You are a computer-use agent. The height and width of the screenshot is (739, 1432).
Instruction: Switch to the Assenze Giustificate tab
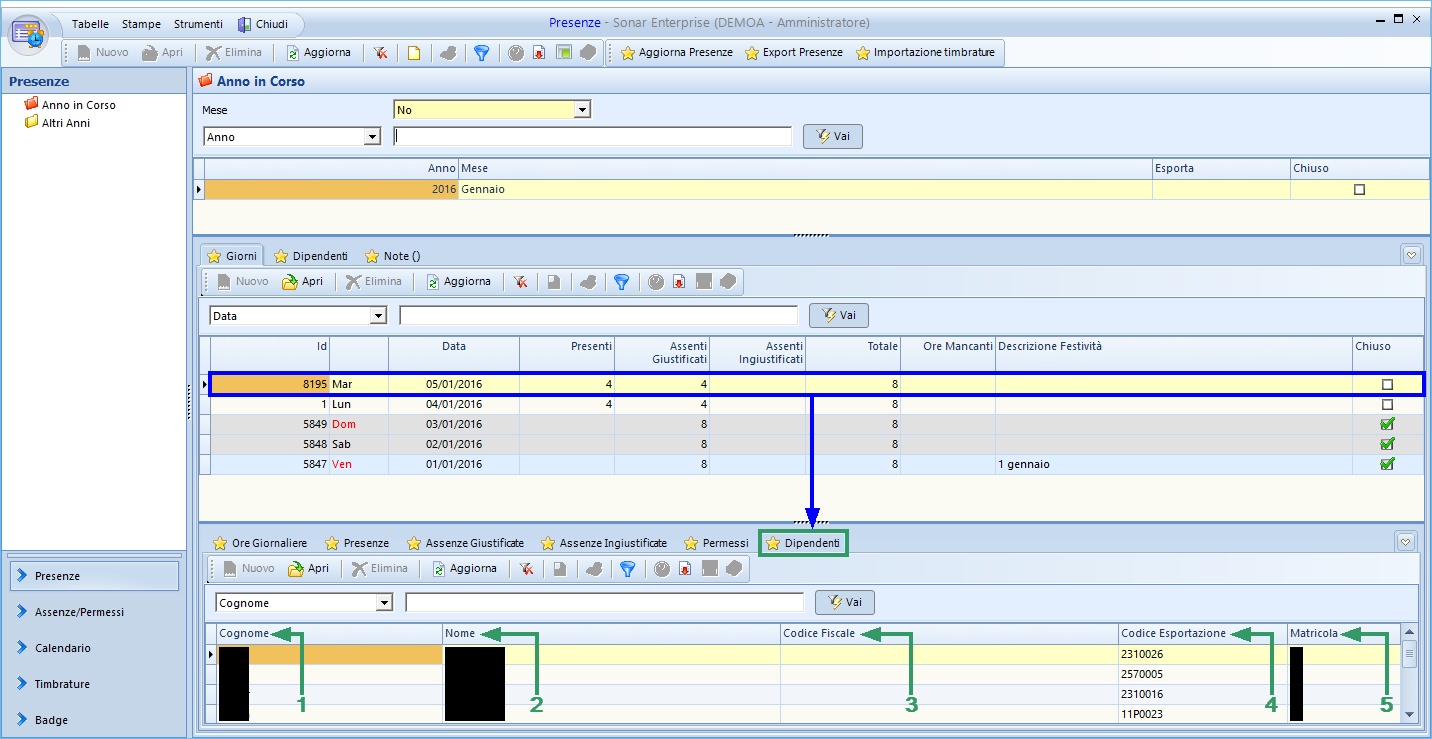click(x=465, y=543)
